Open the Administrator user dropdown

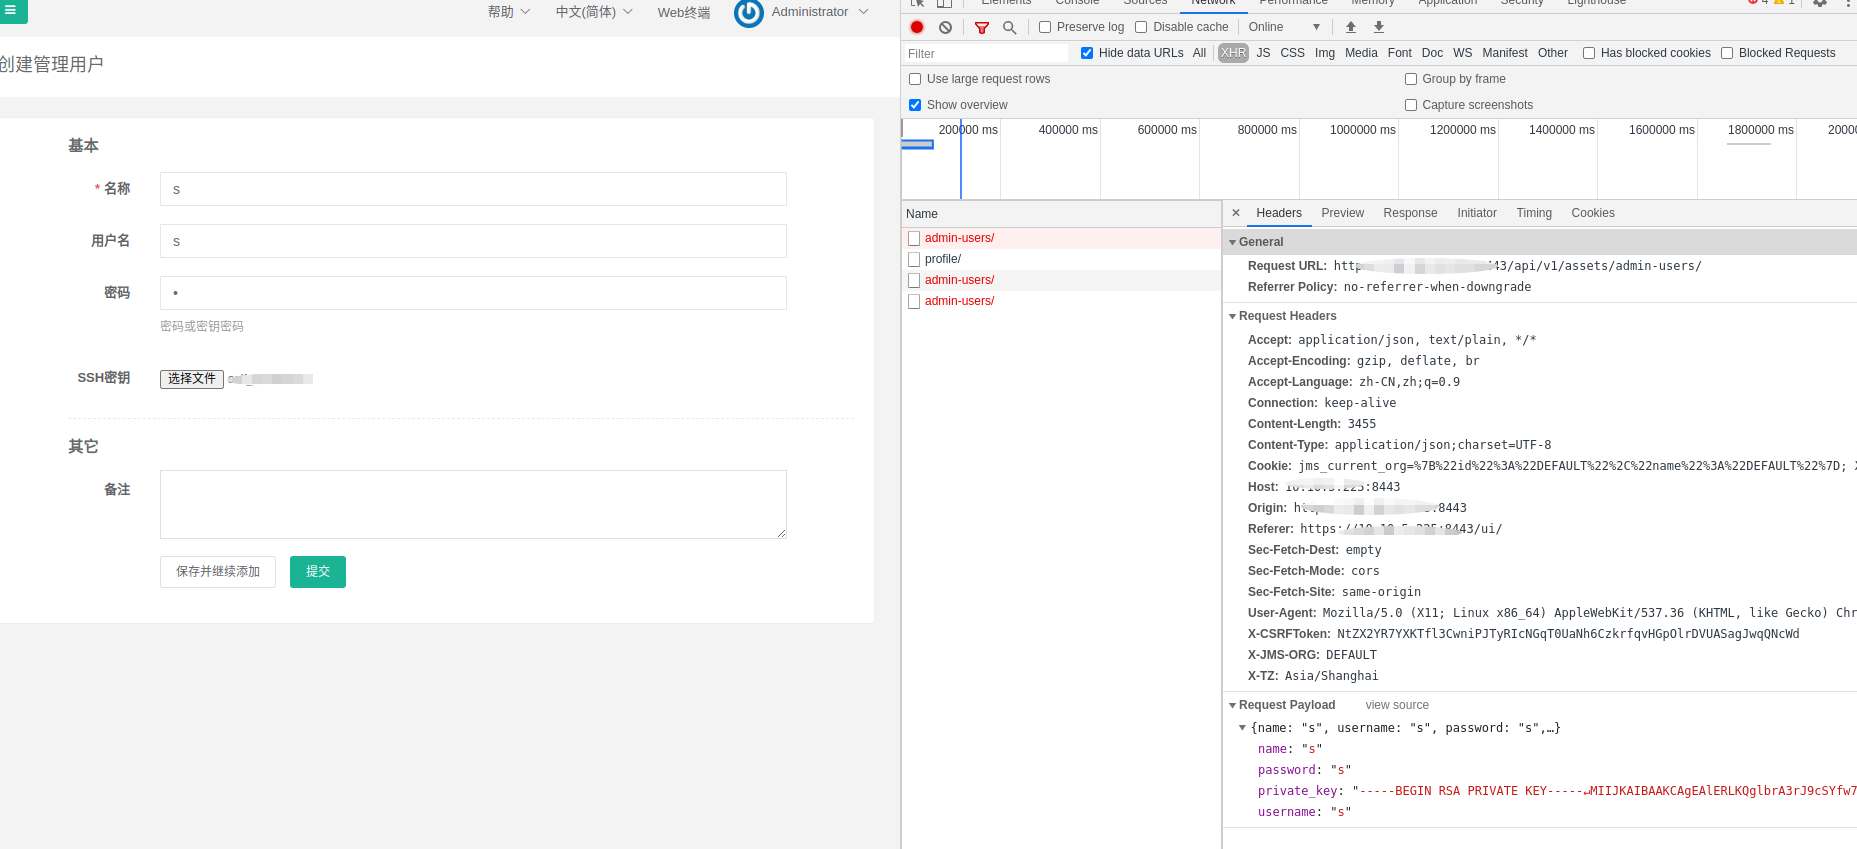coord(820,12)
